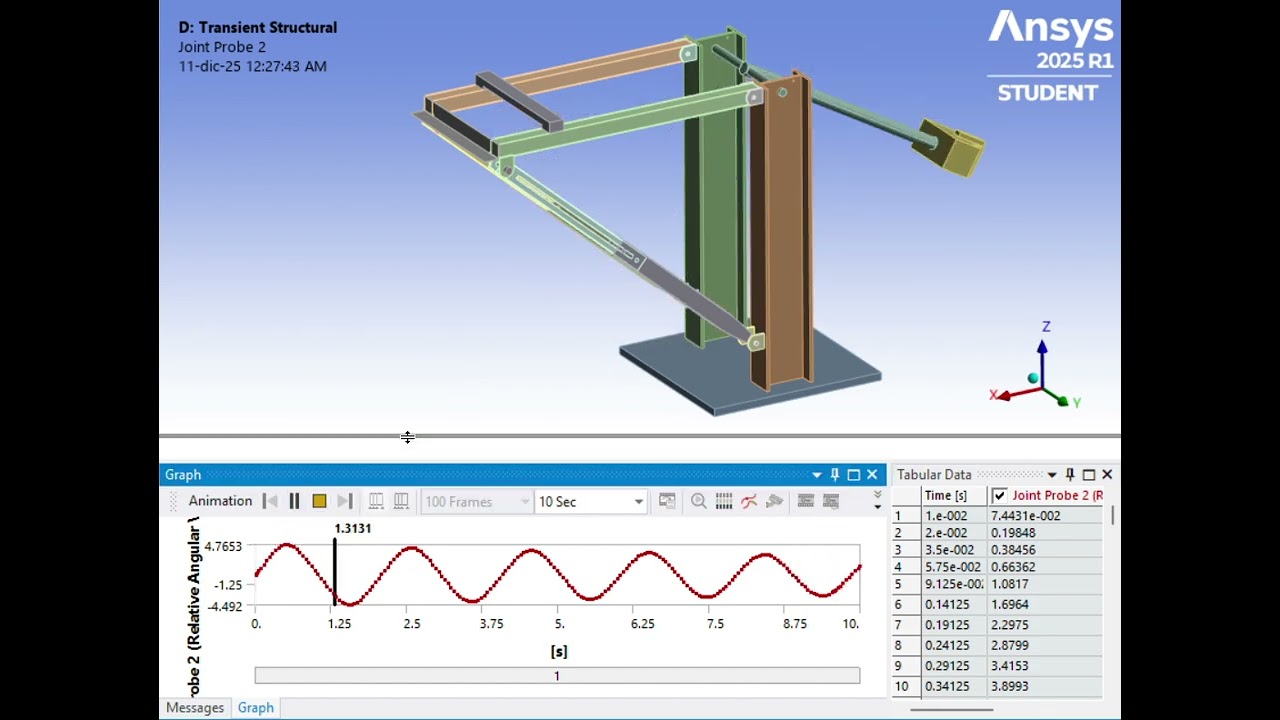The width and height of the screenshot is (1280, 720).
Task: Click the Joint Probe 2 column header label
Action: (1057, 496)
